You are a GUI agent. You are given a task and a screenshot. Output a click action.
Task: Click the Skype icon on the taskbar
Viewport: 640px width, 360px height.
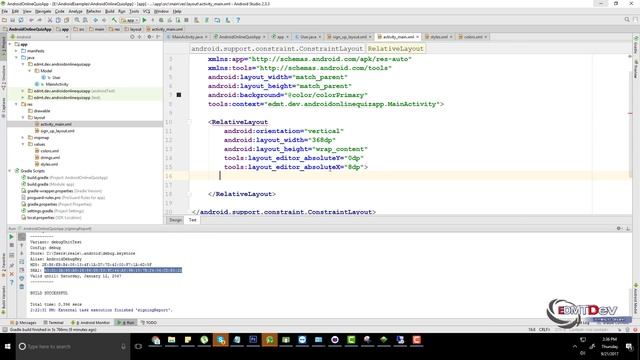tap(221, 340)
